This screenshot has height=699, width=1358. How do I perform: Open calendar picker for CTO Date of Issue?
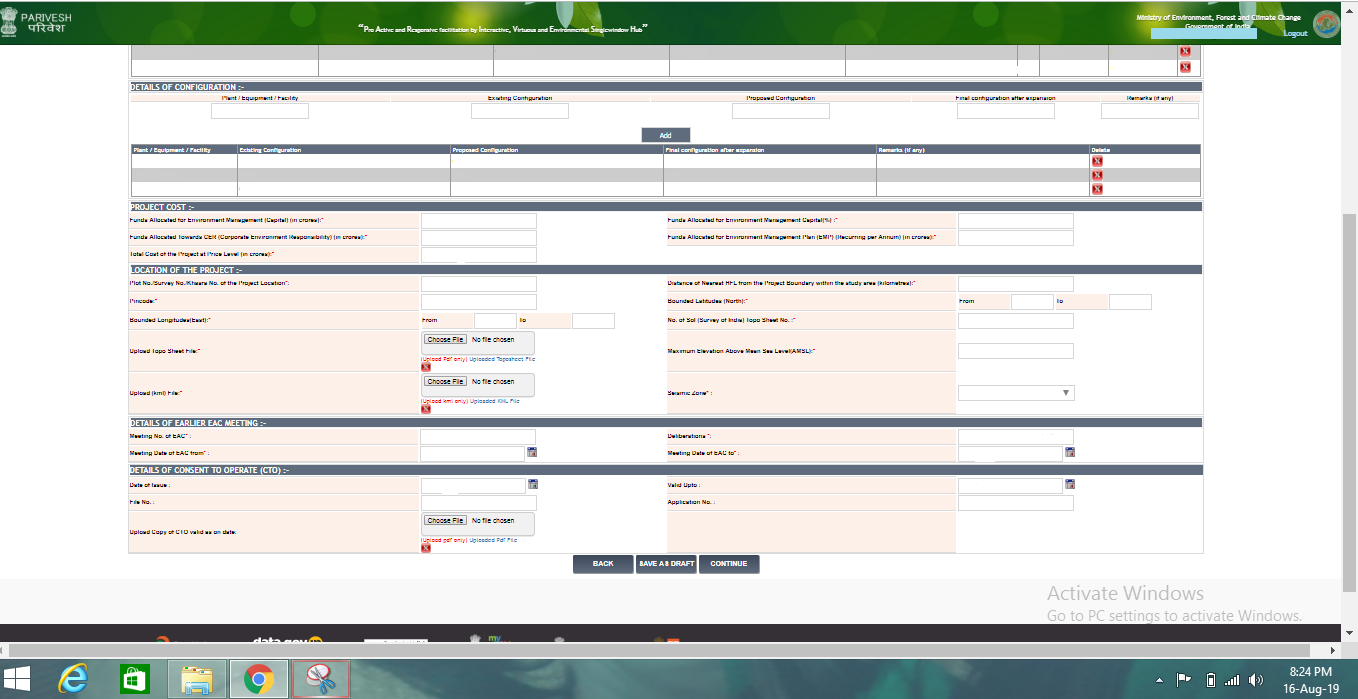(x=532, y=485)
